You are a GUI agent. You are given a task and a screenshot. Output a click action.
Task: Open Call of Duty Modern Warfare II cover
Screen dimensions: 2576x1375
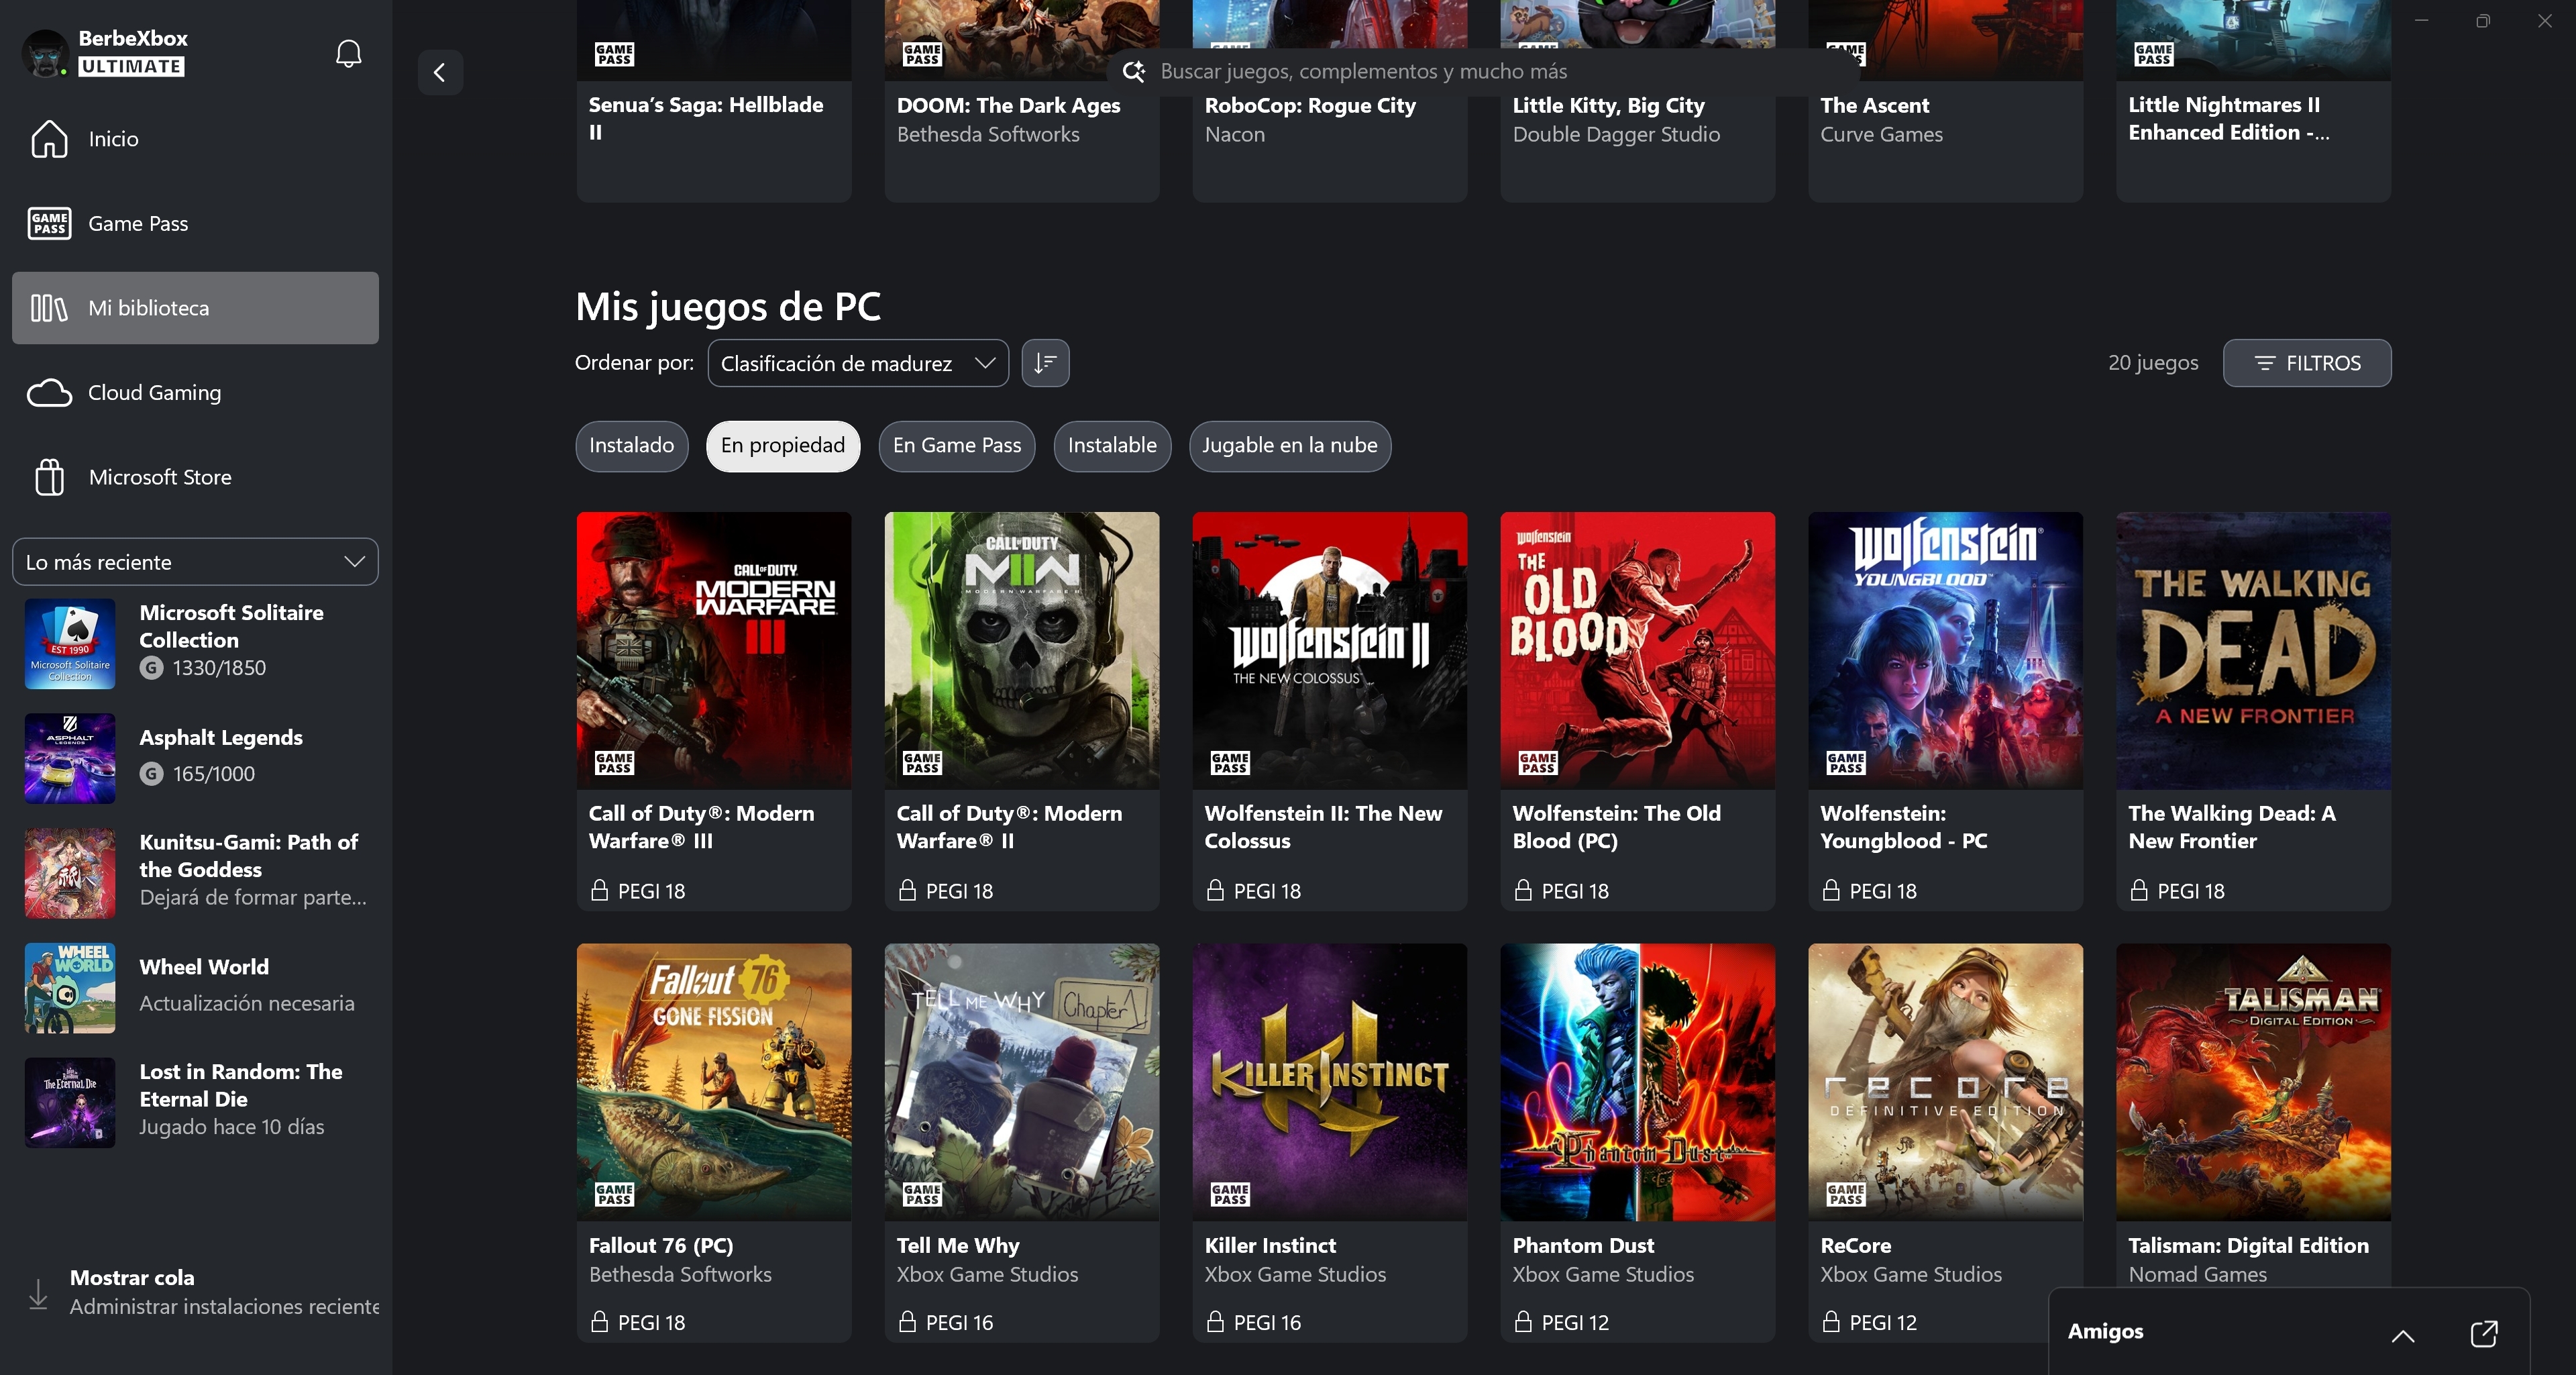pyautogui.click(x=1022, y=651)
